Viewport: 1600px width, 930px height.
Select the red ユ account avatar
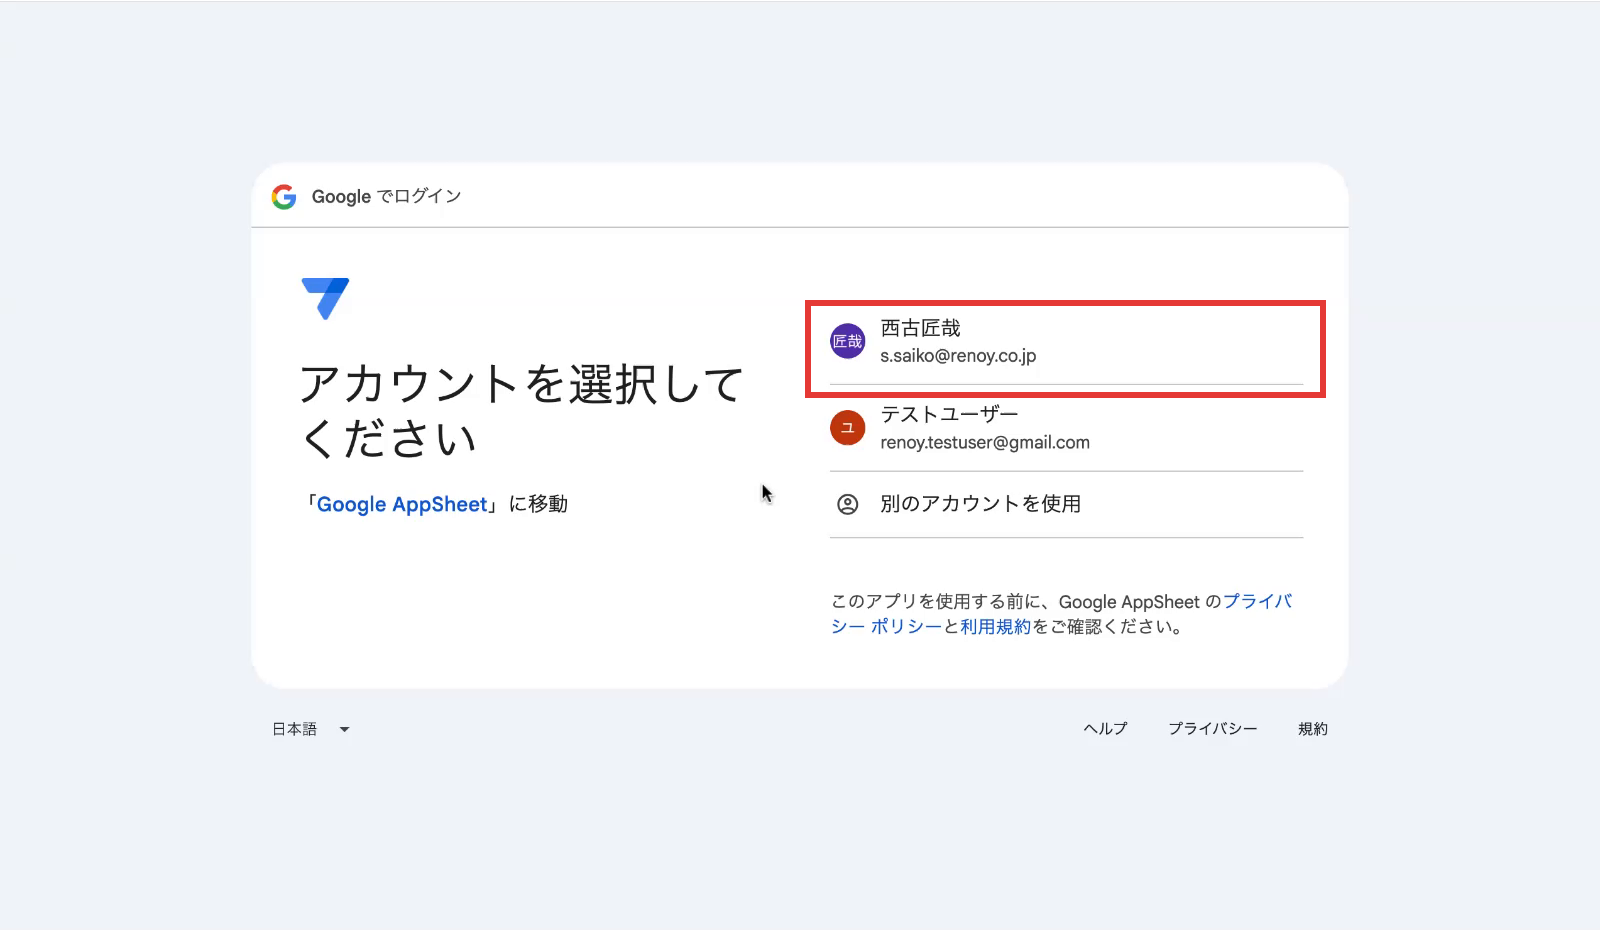(x=847, y=428)
